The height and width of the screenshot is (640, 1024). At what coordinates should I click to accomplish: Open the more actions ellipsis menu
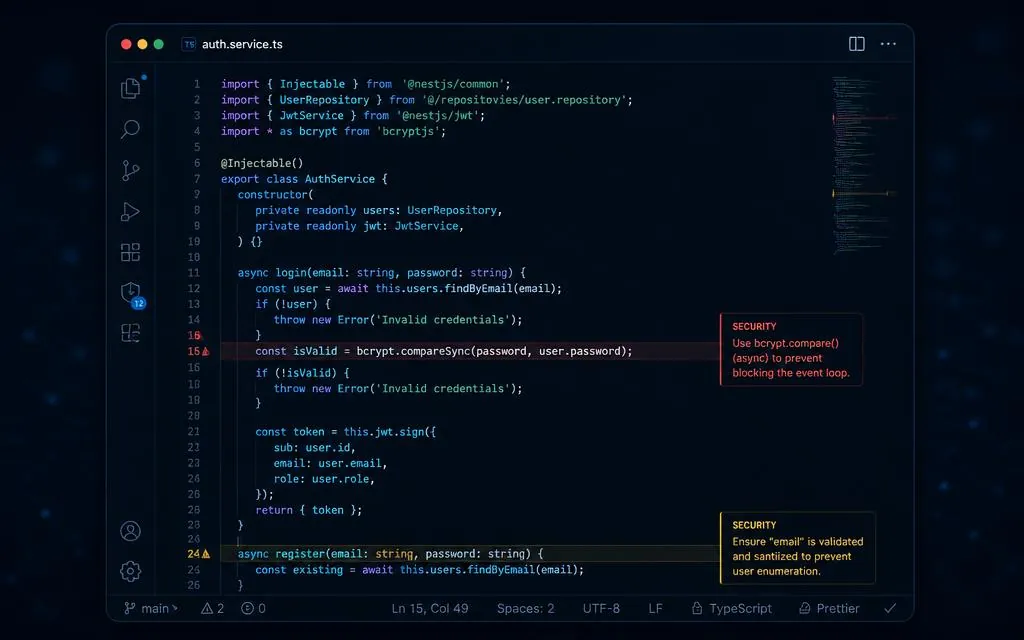click(x=888, y=44)
